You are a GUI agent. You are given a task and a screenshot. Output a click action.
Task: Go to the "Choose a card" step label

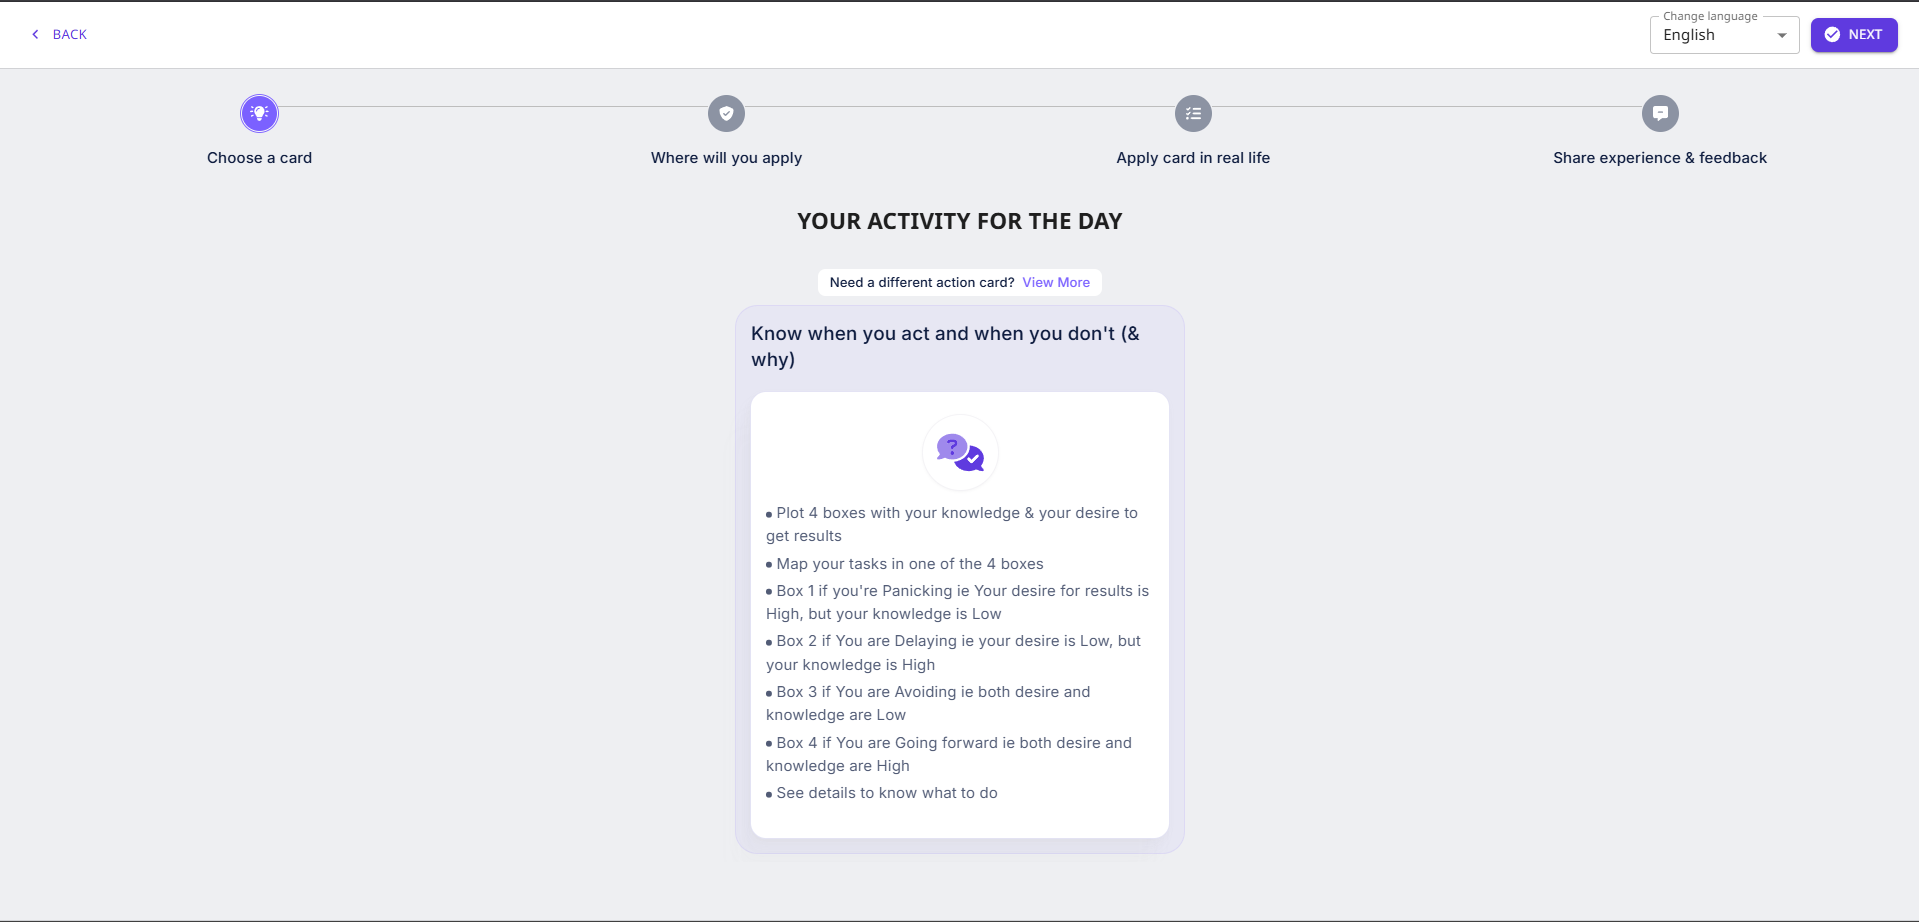[x=260, y=158]
